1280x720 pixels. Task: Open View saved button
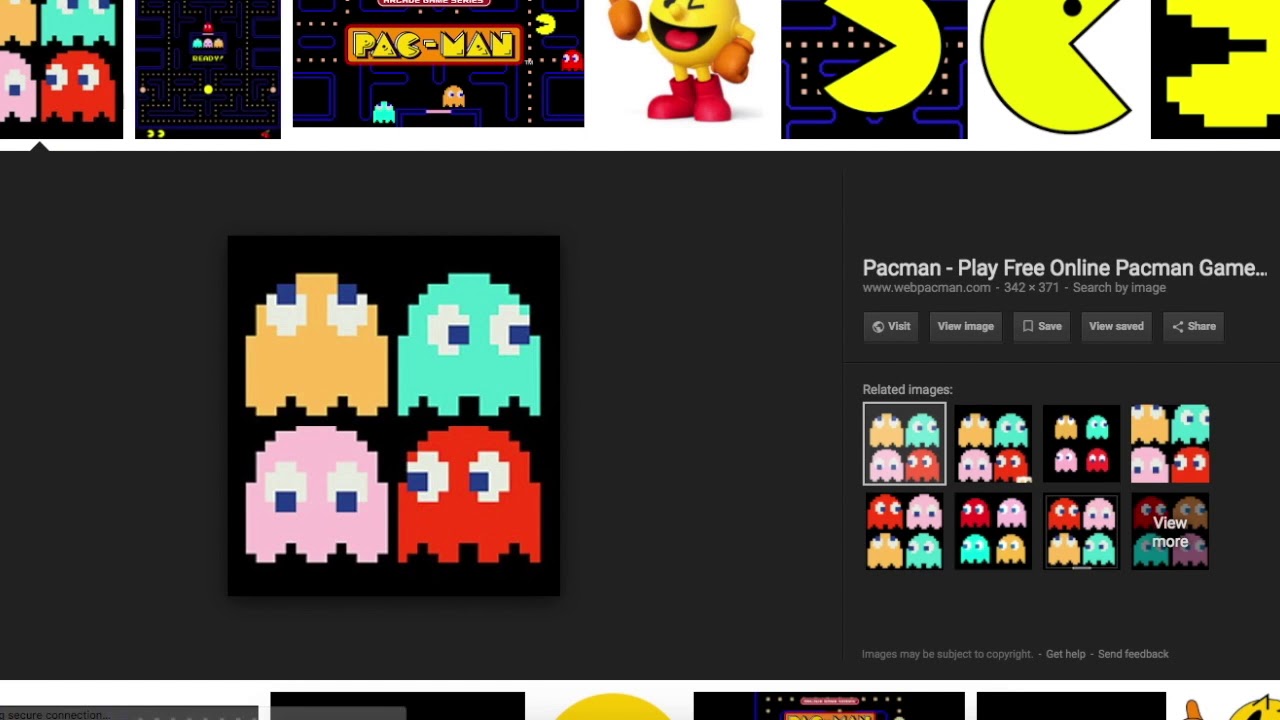[1116, 326]
